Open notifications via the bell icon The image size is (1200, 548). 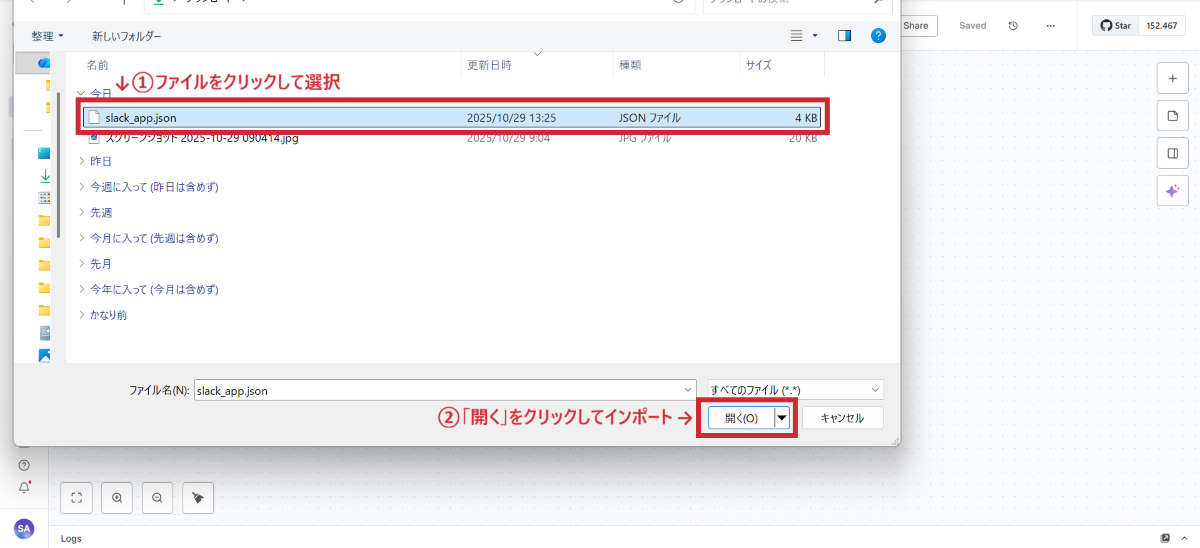coord(24,488)
